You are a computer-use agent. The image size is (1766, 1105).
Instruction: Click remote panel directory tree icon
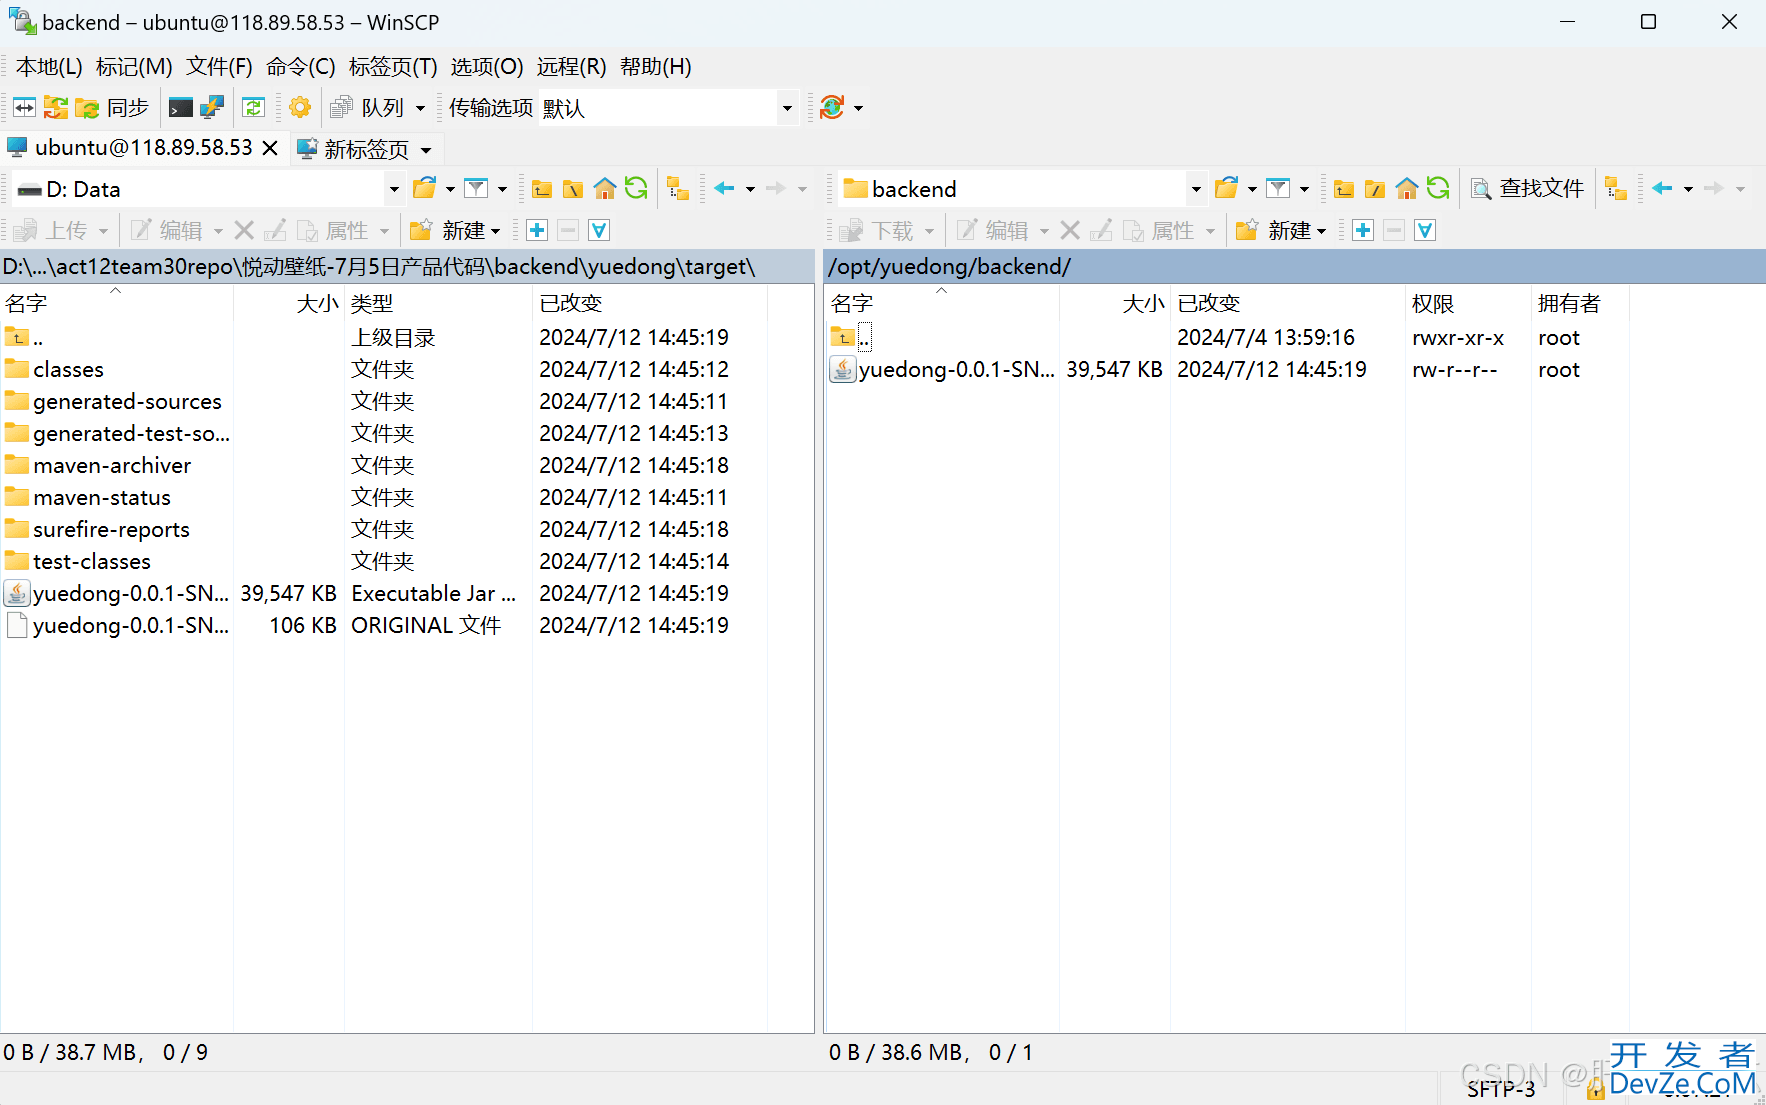point(1616,188)
